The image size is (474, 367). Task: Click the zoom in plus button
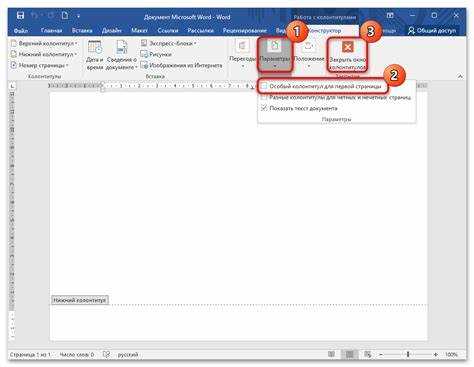tap(435, 355)
